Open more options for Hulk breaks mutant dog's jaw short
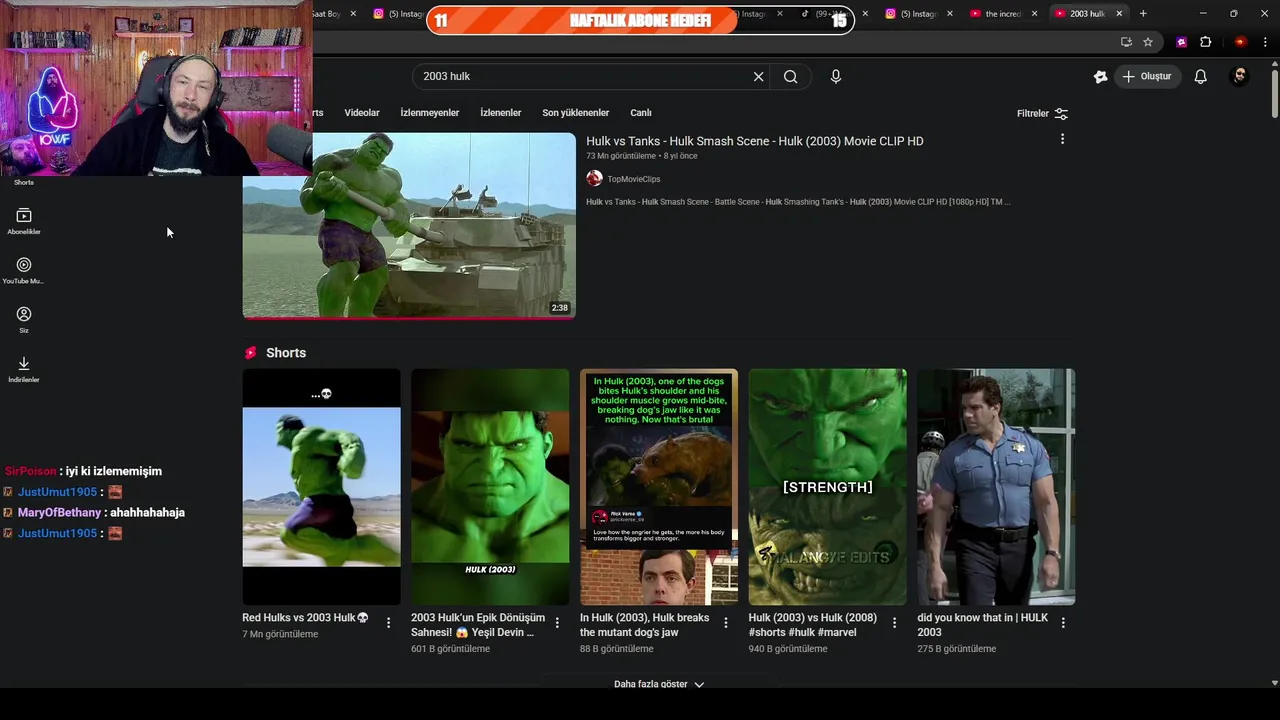This screenshot has height=720, width=1280. 726,623
